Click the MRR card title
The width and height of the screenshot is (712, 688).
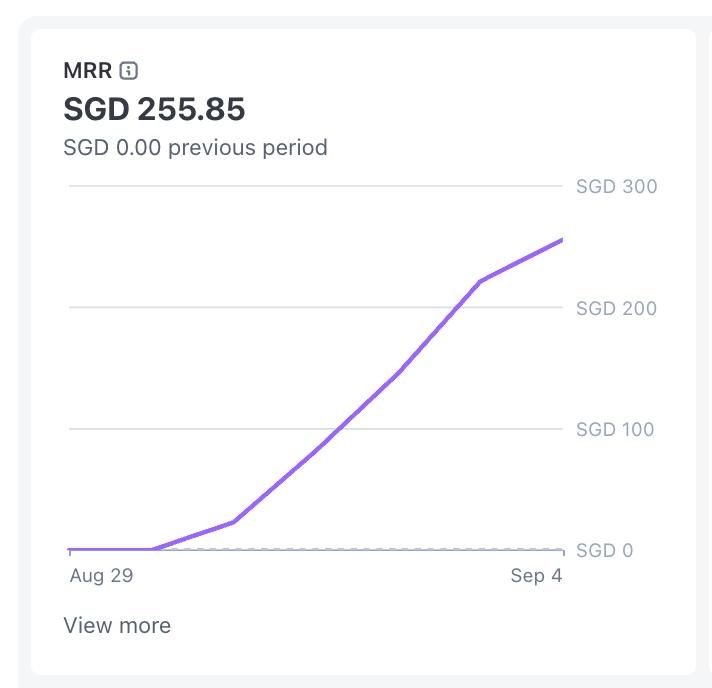87,71
